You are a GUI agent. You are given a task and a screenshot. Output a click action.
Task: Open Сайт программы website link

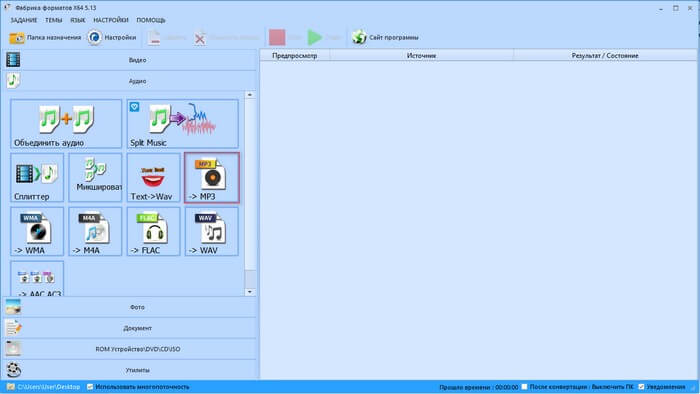pos(385,37)
